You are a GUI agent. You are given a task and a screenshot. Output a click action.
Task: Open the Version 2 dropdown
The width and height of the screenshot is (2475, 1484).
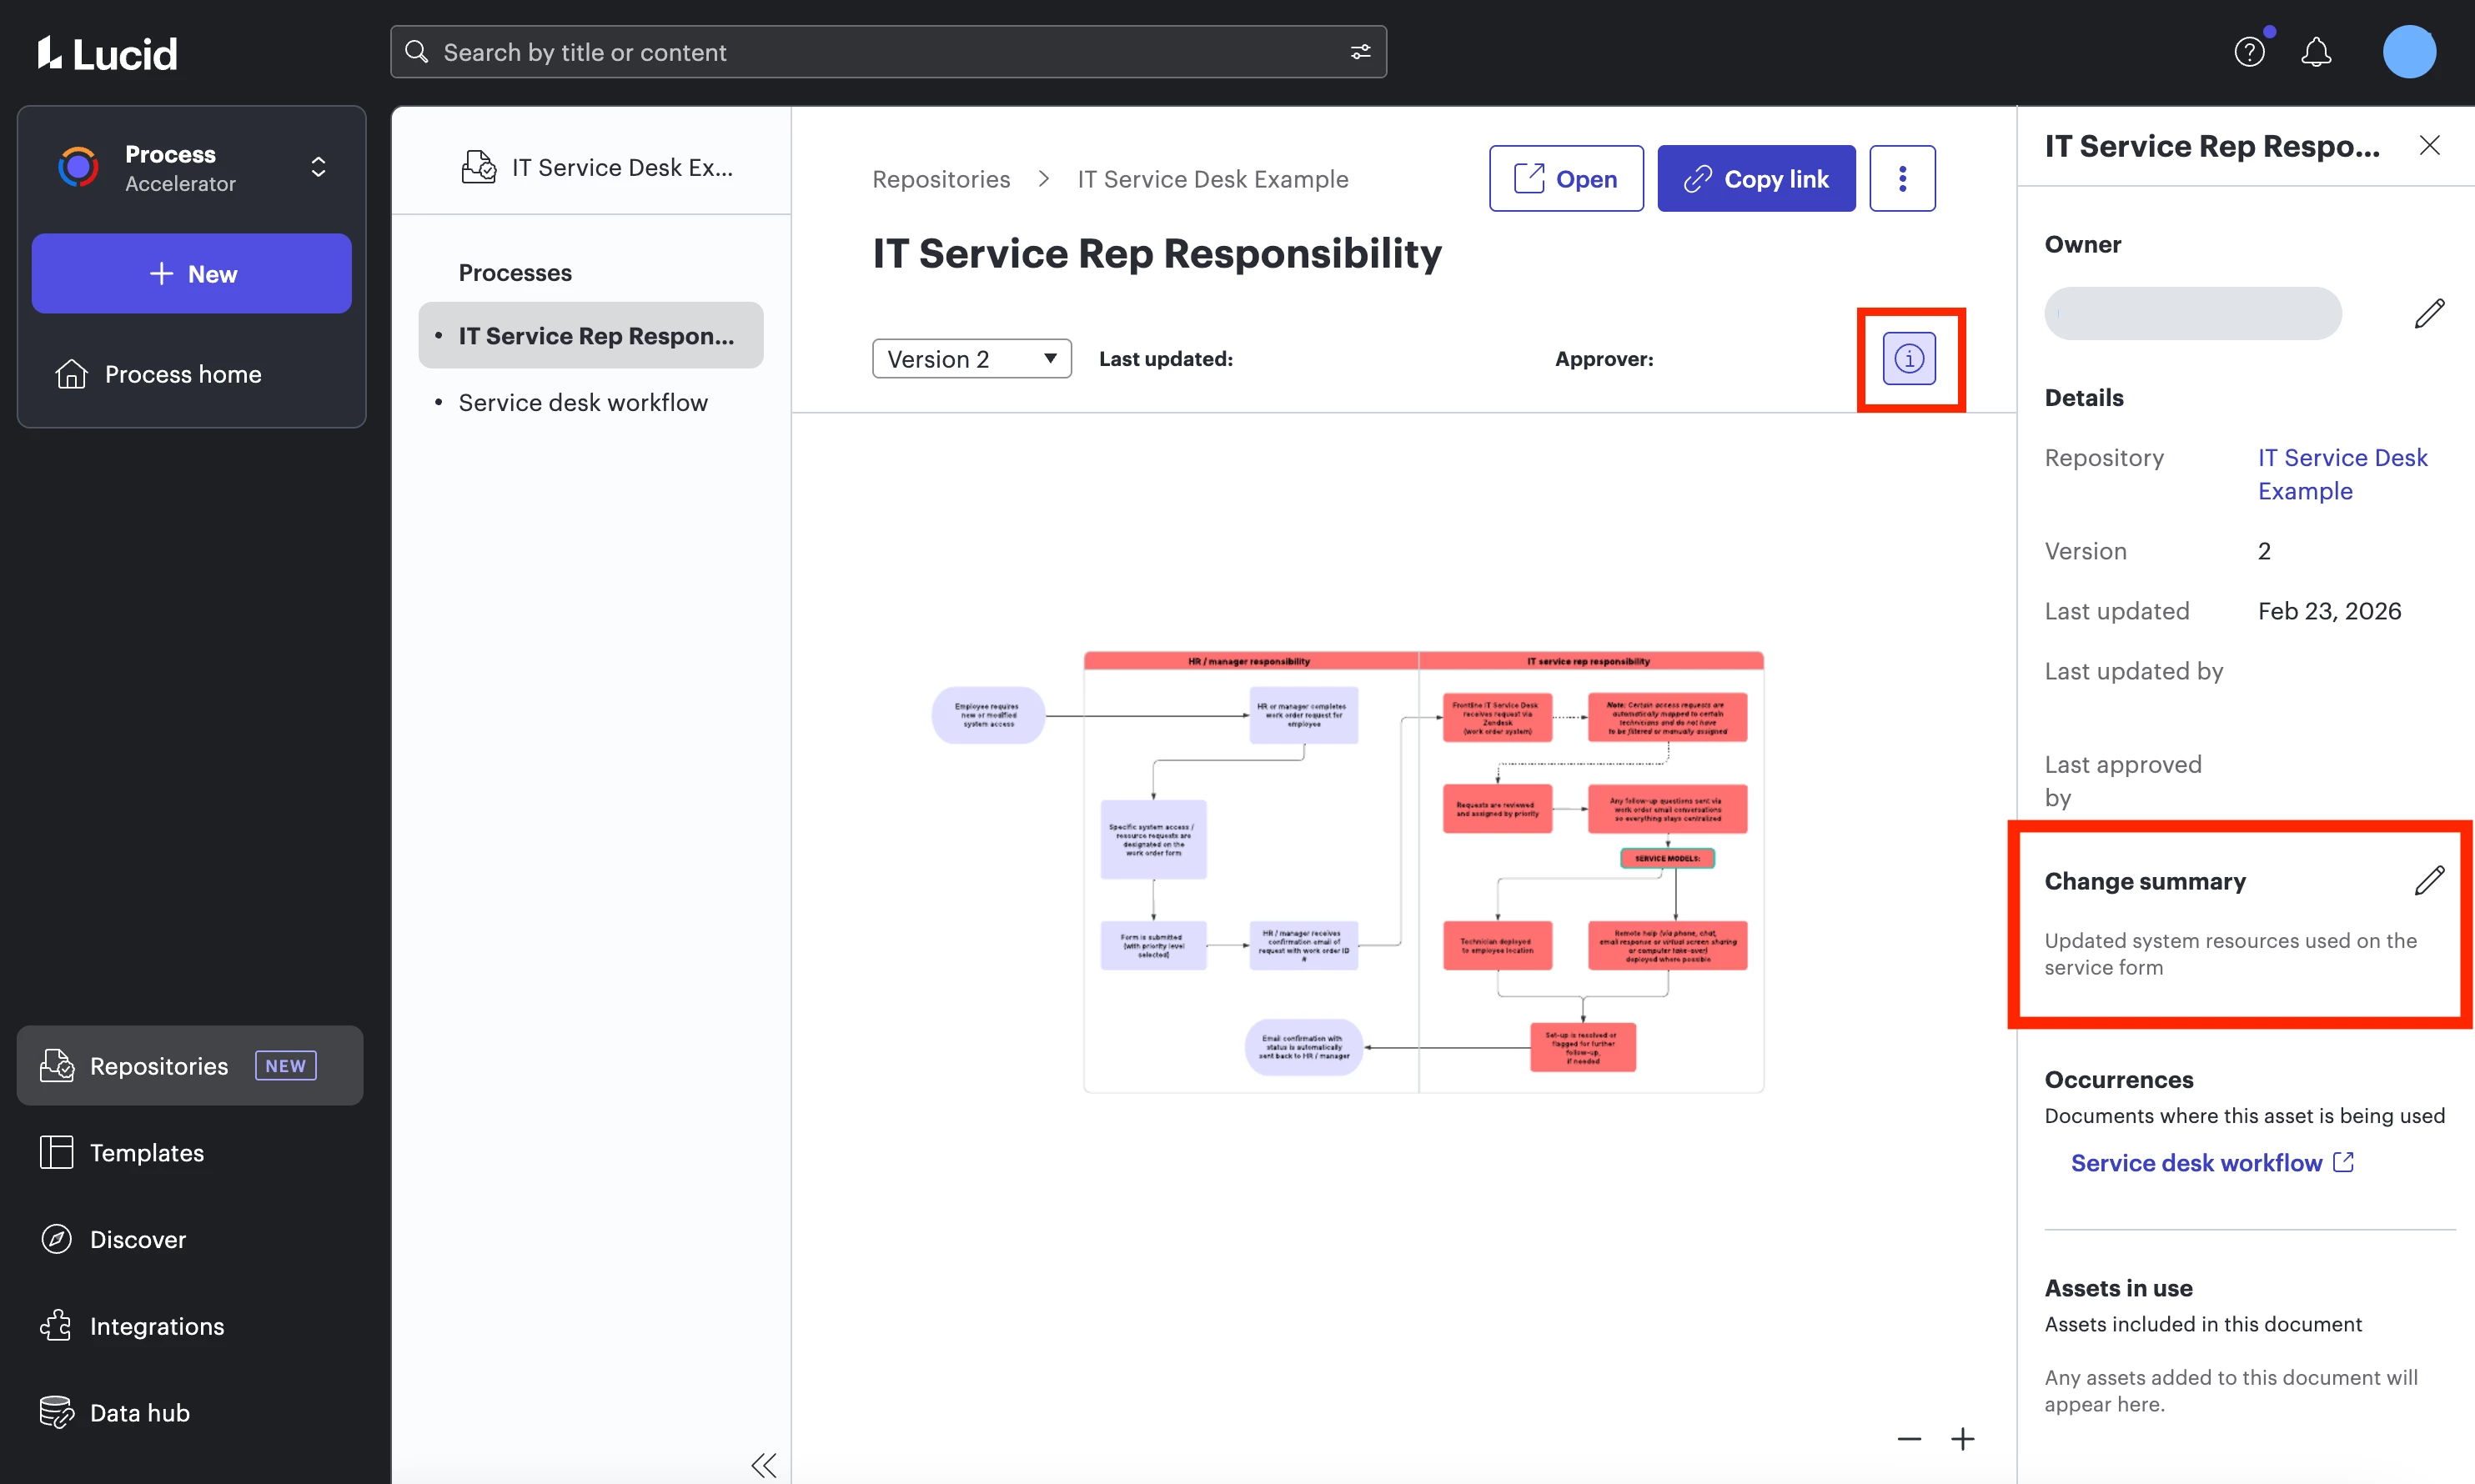click(971, 359)
